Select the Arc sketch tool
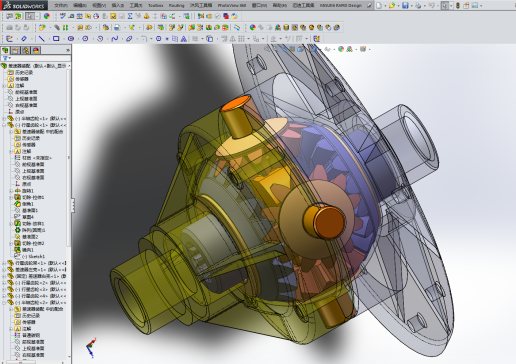 coord(100,39)
